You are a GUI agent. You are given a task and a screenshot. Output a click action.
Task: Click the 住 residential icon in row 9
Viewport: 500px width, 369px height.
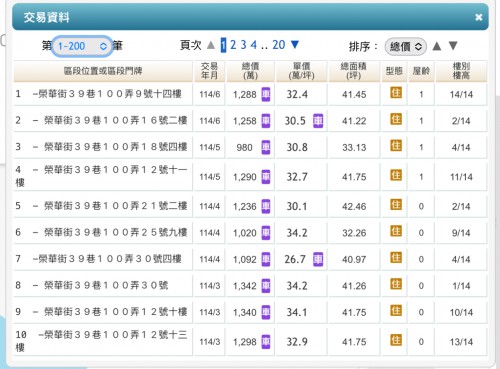pos(396,311)
